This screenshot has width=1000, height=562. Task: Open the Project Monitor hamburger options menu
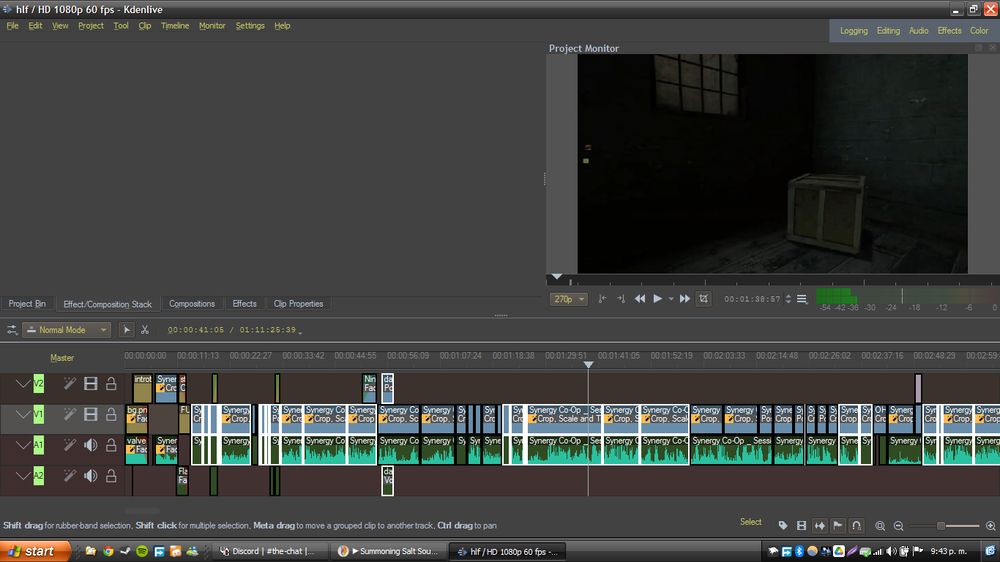pyautogui.click(x=802, y=299)
